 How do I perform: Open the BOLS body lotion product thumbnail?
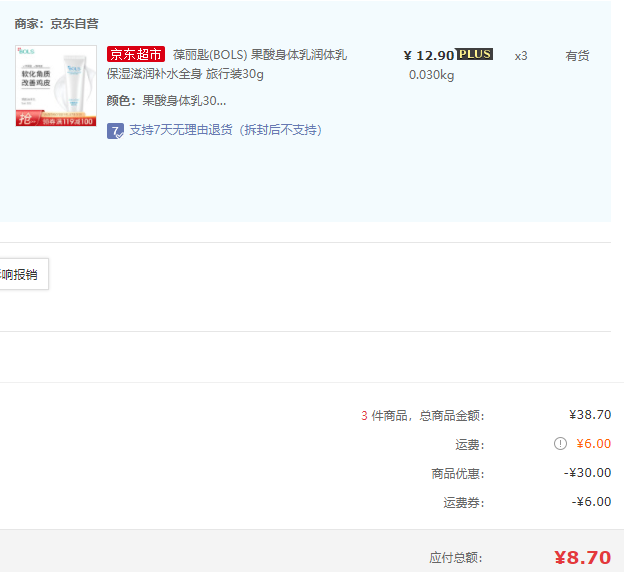pyautogui.click(x=56, y=86)
